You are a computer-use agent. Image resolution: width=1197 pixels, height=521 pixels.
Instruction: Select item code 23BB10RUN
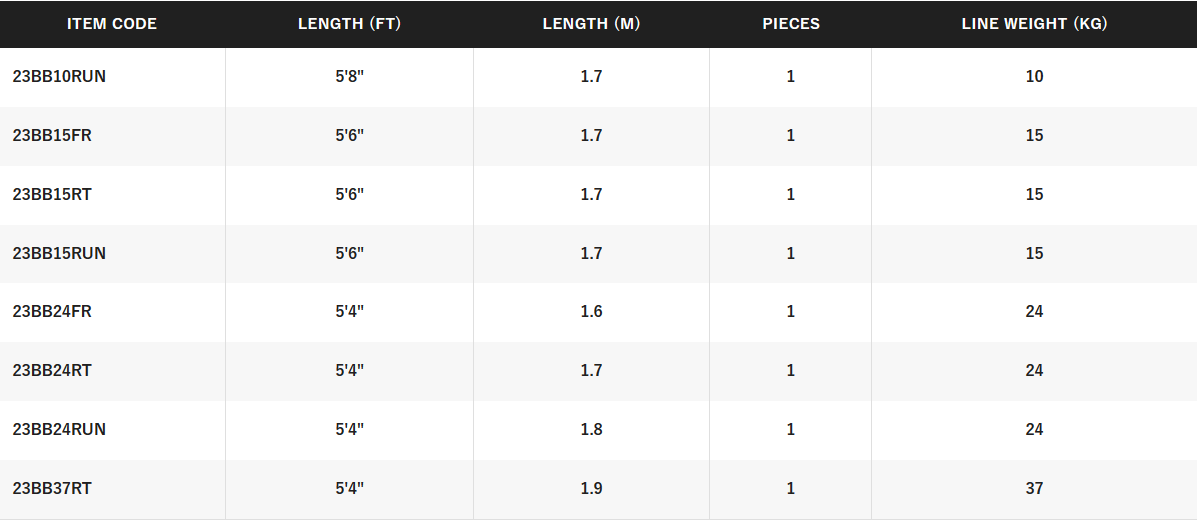[x=59, y=77]
